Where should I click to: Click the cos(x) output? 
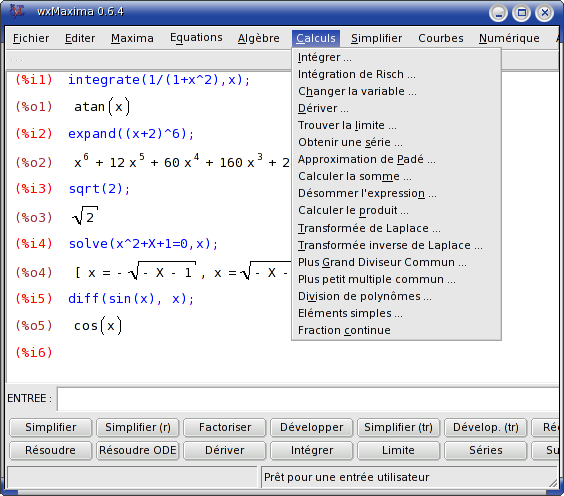pyautogui.click(x=98, y=326)
